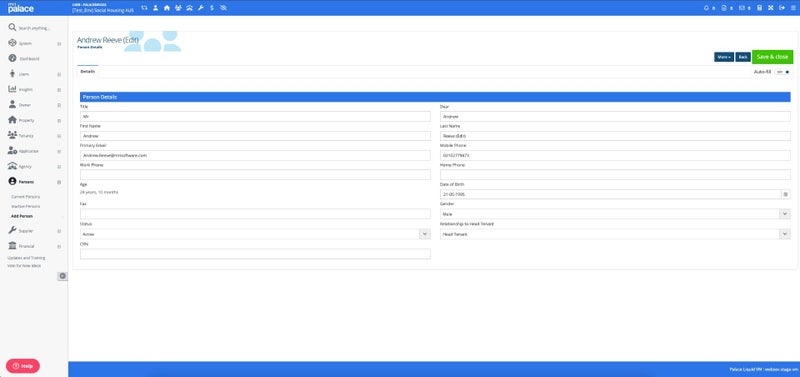Screen dimensions: 800x377
Task: Click the fullscreen expand icon
Action: [771, 8]
